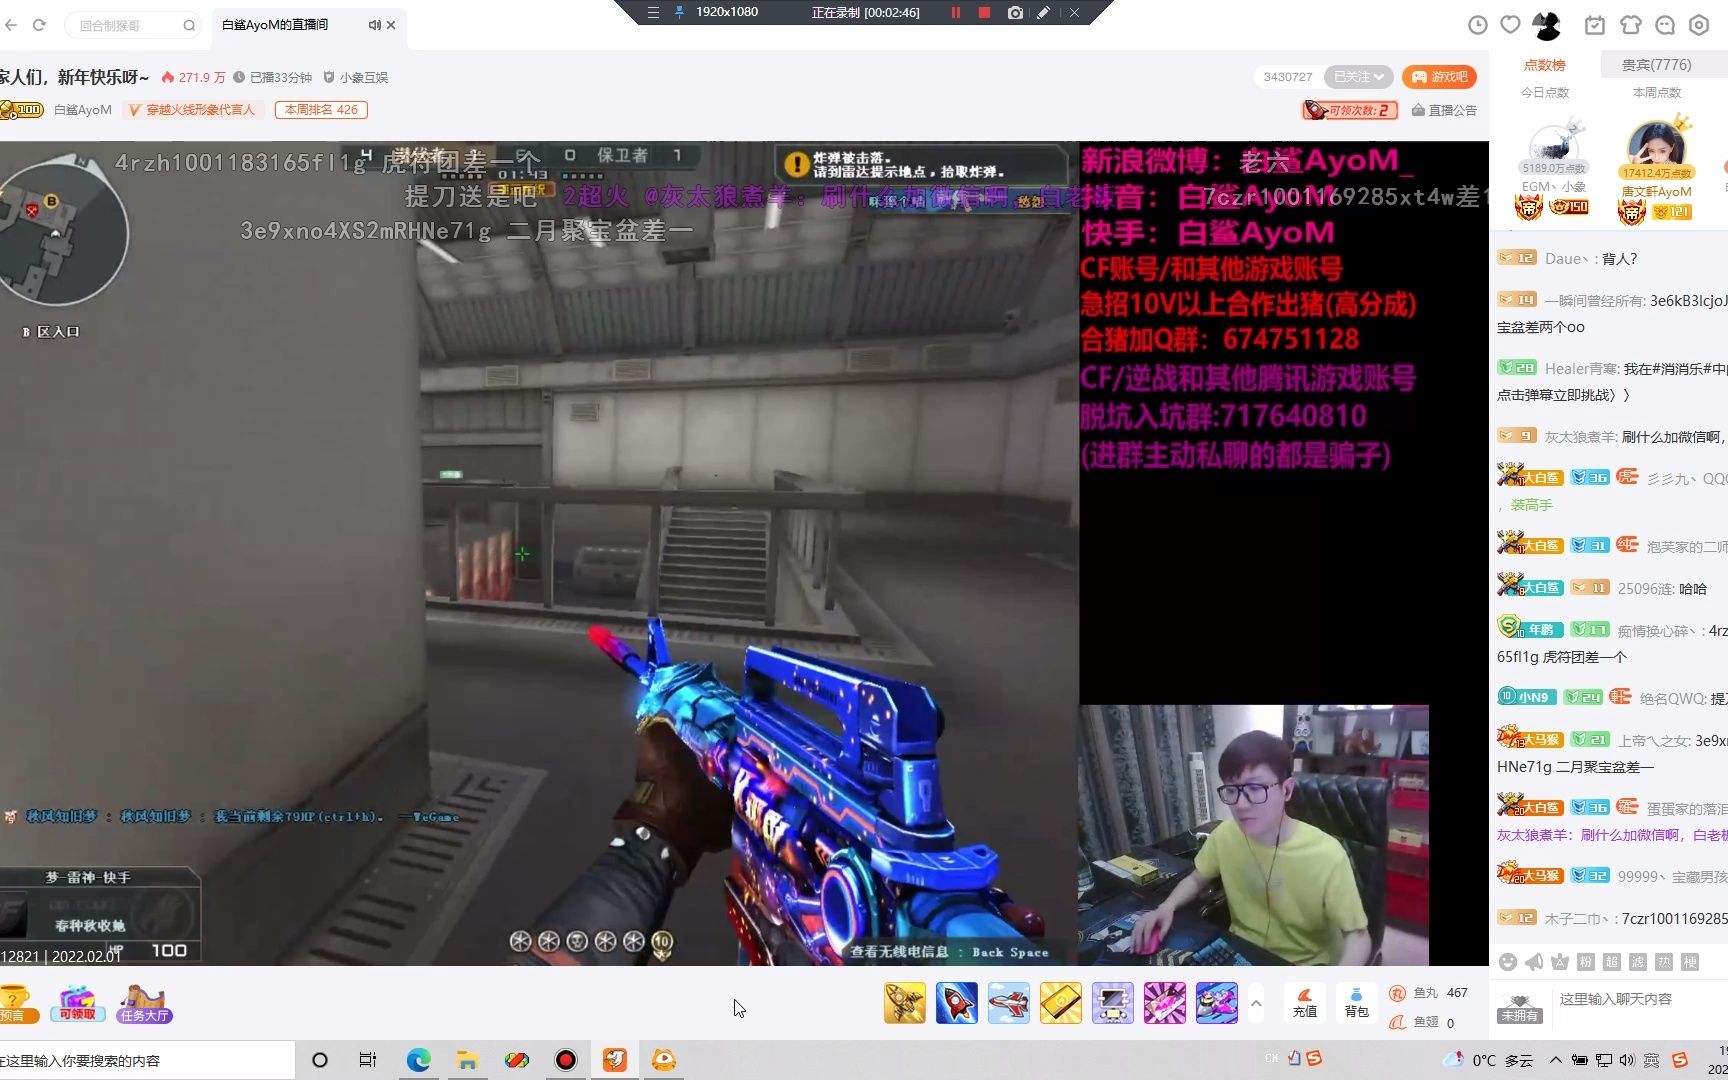Expand the 已关注 follow dropdown
This screenshot has height=1080, width=1728.
pos(1358,77)
